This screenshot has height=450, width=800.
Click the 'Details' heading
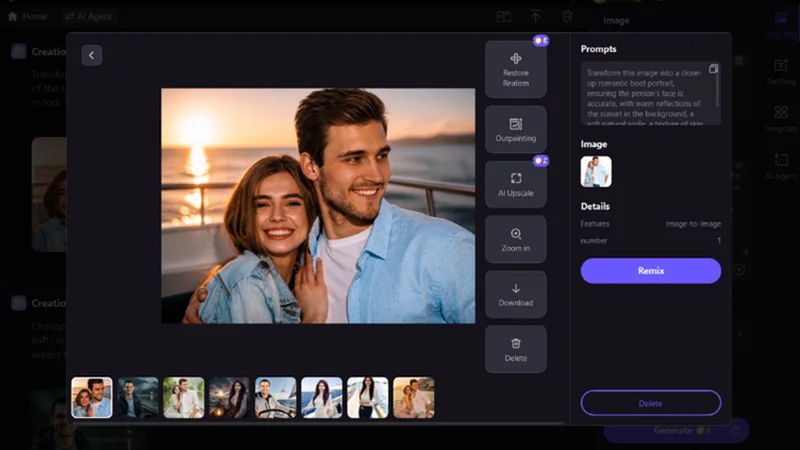point(595,206)
